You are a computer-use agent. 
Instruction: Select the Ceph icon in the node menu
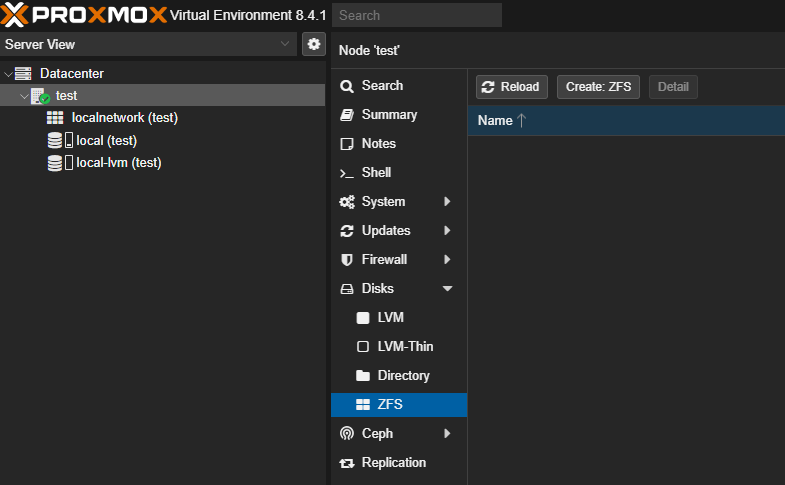coord(346,433)
